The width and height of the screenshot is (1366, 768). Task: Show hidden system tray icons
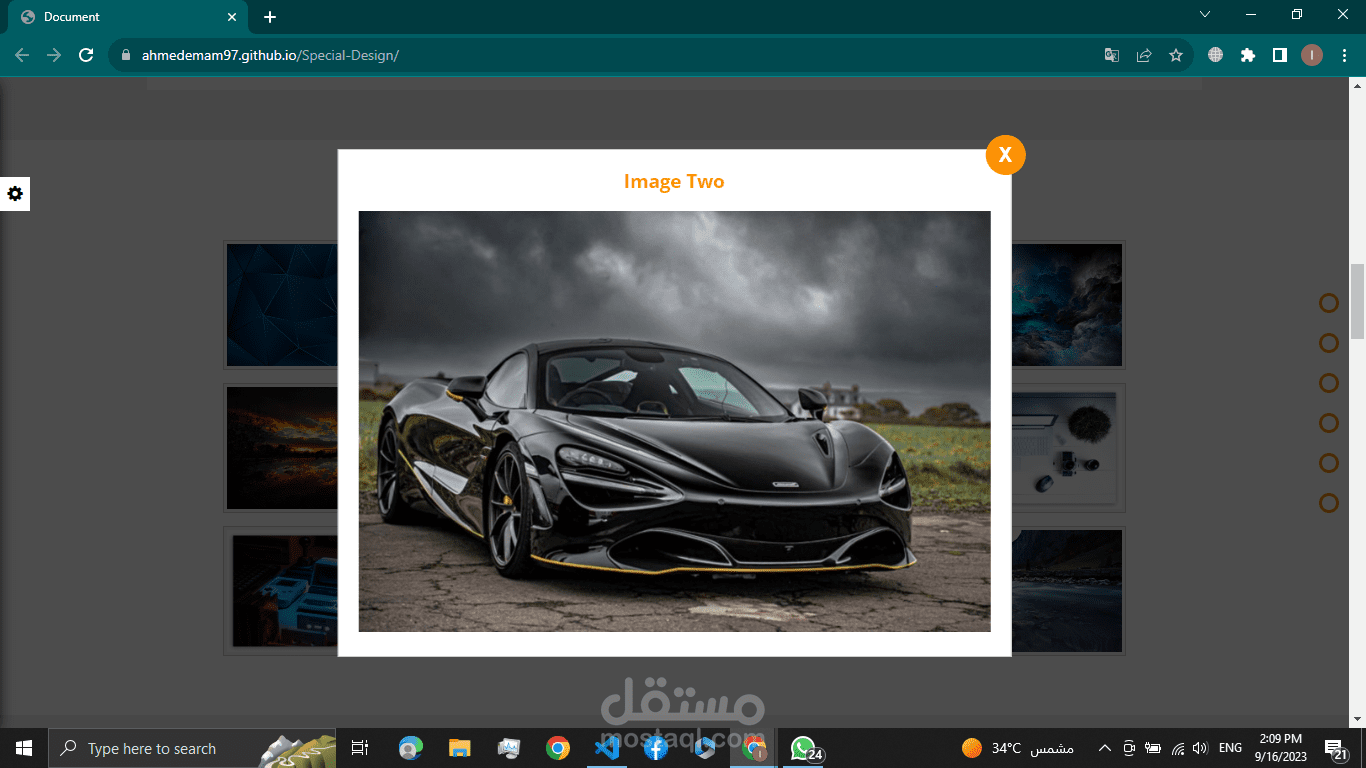[x=1104, y=748]
